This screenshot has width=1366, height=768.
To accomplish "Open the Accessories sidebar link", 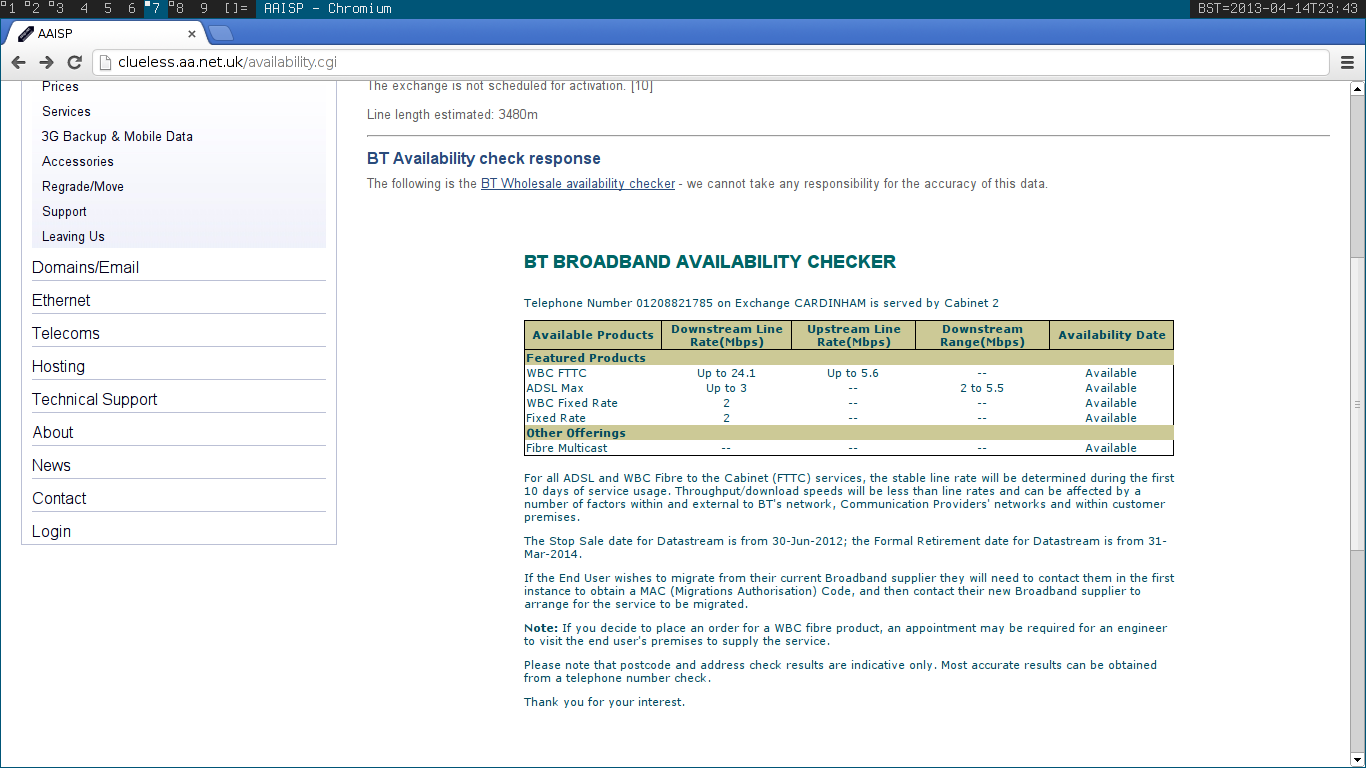I will 78,162.
